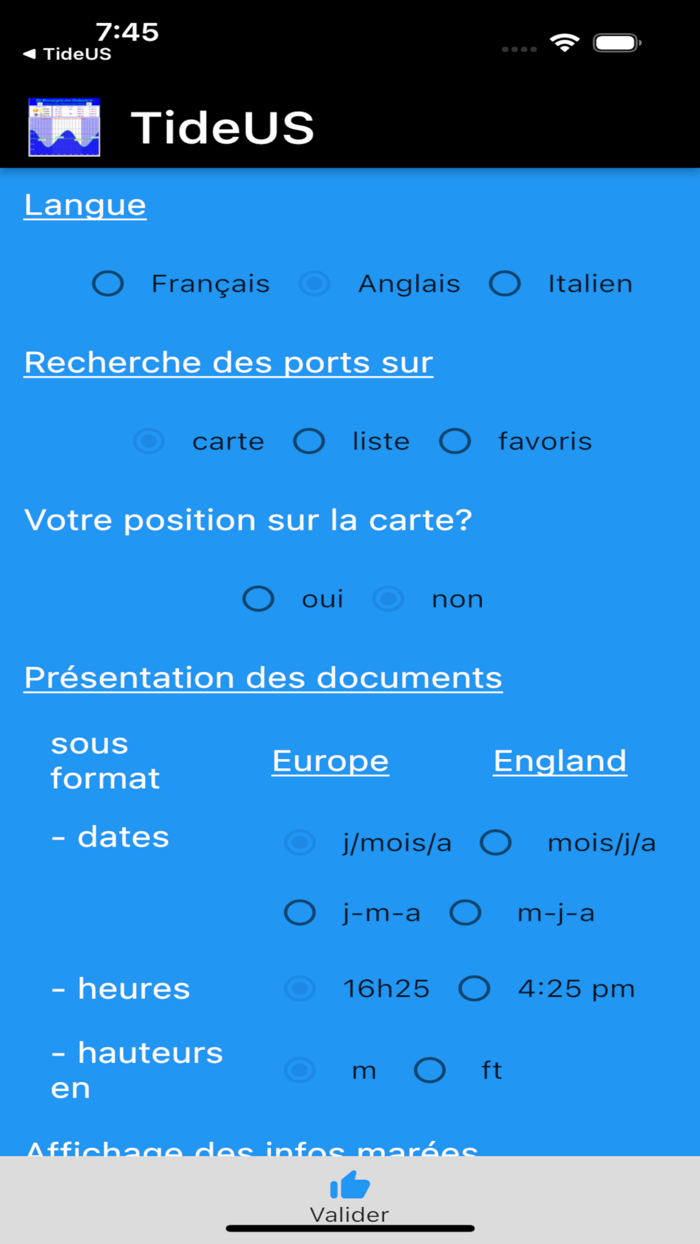
Task: Select favoris port search option
Action: coord(455,441)
